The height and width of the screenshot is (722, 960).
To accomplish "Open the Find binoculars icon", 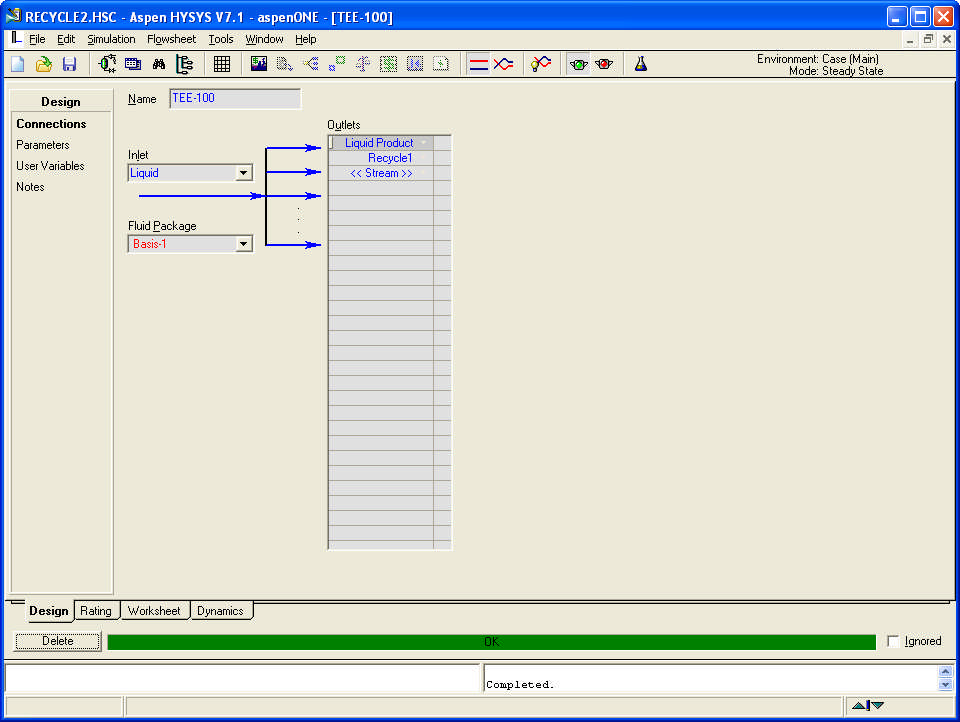I will (x=159, y=64).
